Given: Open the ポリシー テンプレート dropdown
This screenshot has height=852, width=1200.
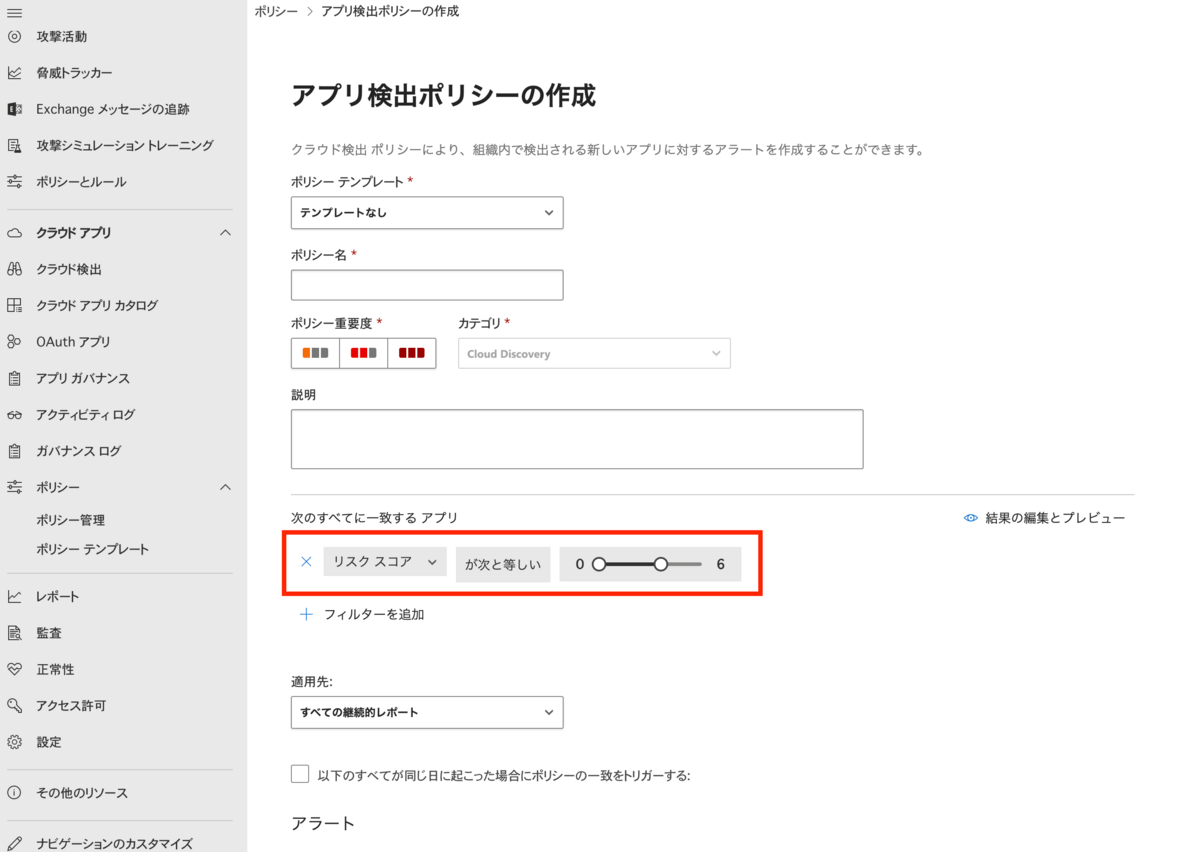Looking at the screenshot, I should [x=427, y=213].
